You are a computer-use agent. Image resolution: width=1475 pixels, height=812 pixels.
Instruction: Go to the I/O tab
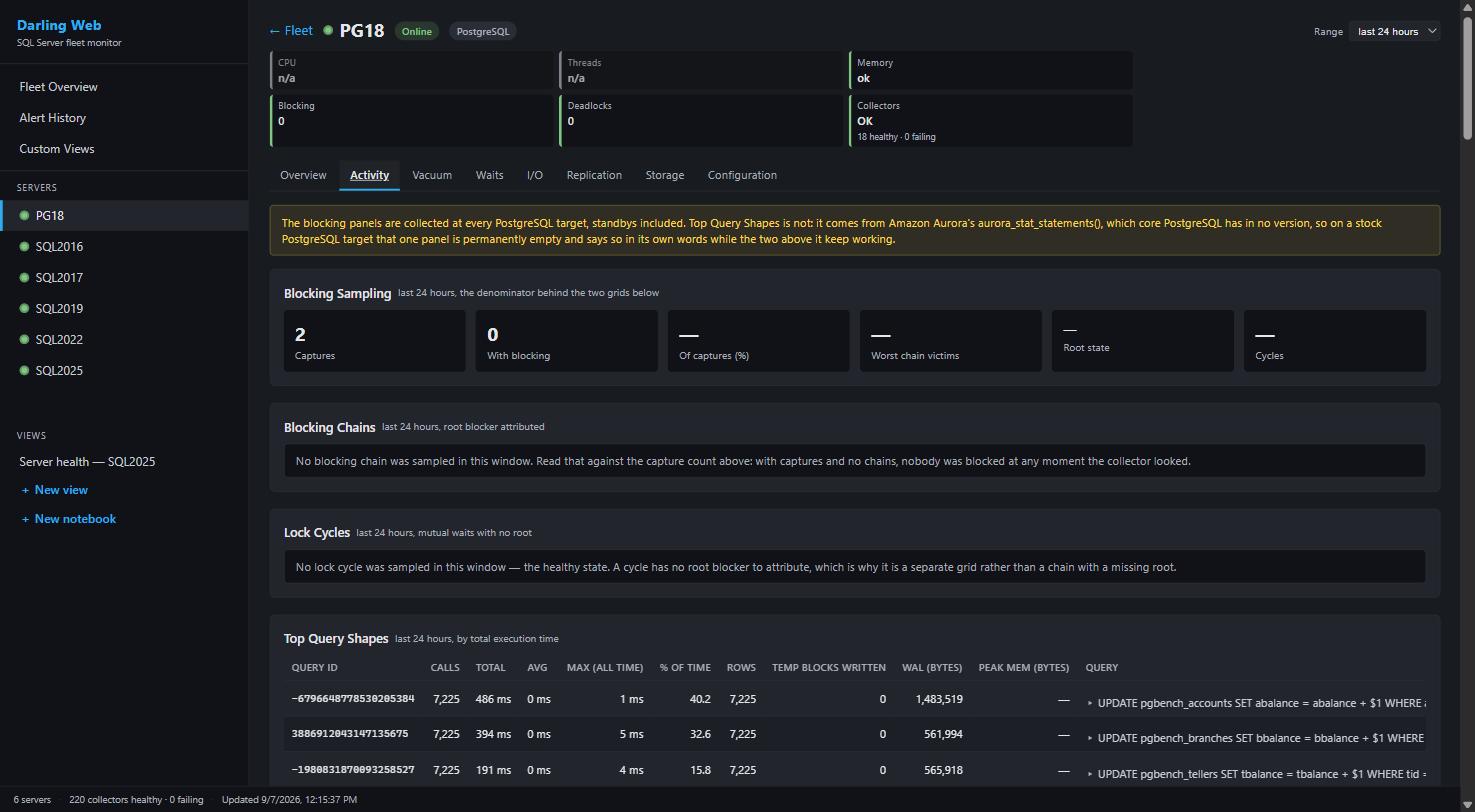535,175
